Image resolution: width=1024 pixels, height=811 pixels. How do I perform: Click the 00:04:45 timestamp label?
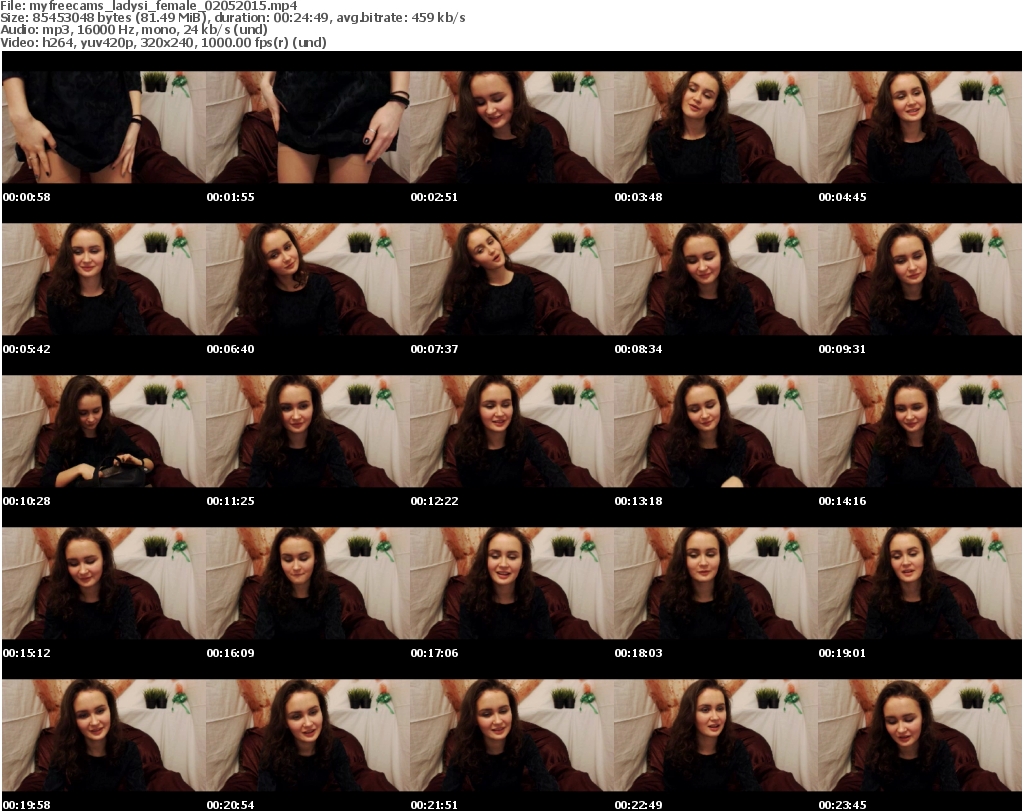point(842,197)
